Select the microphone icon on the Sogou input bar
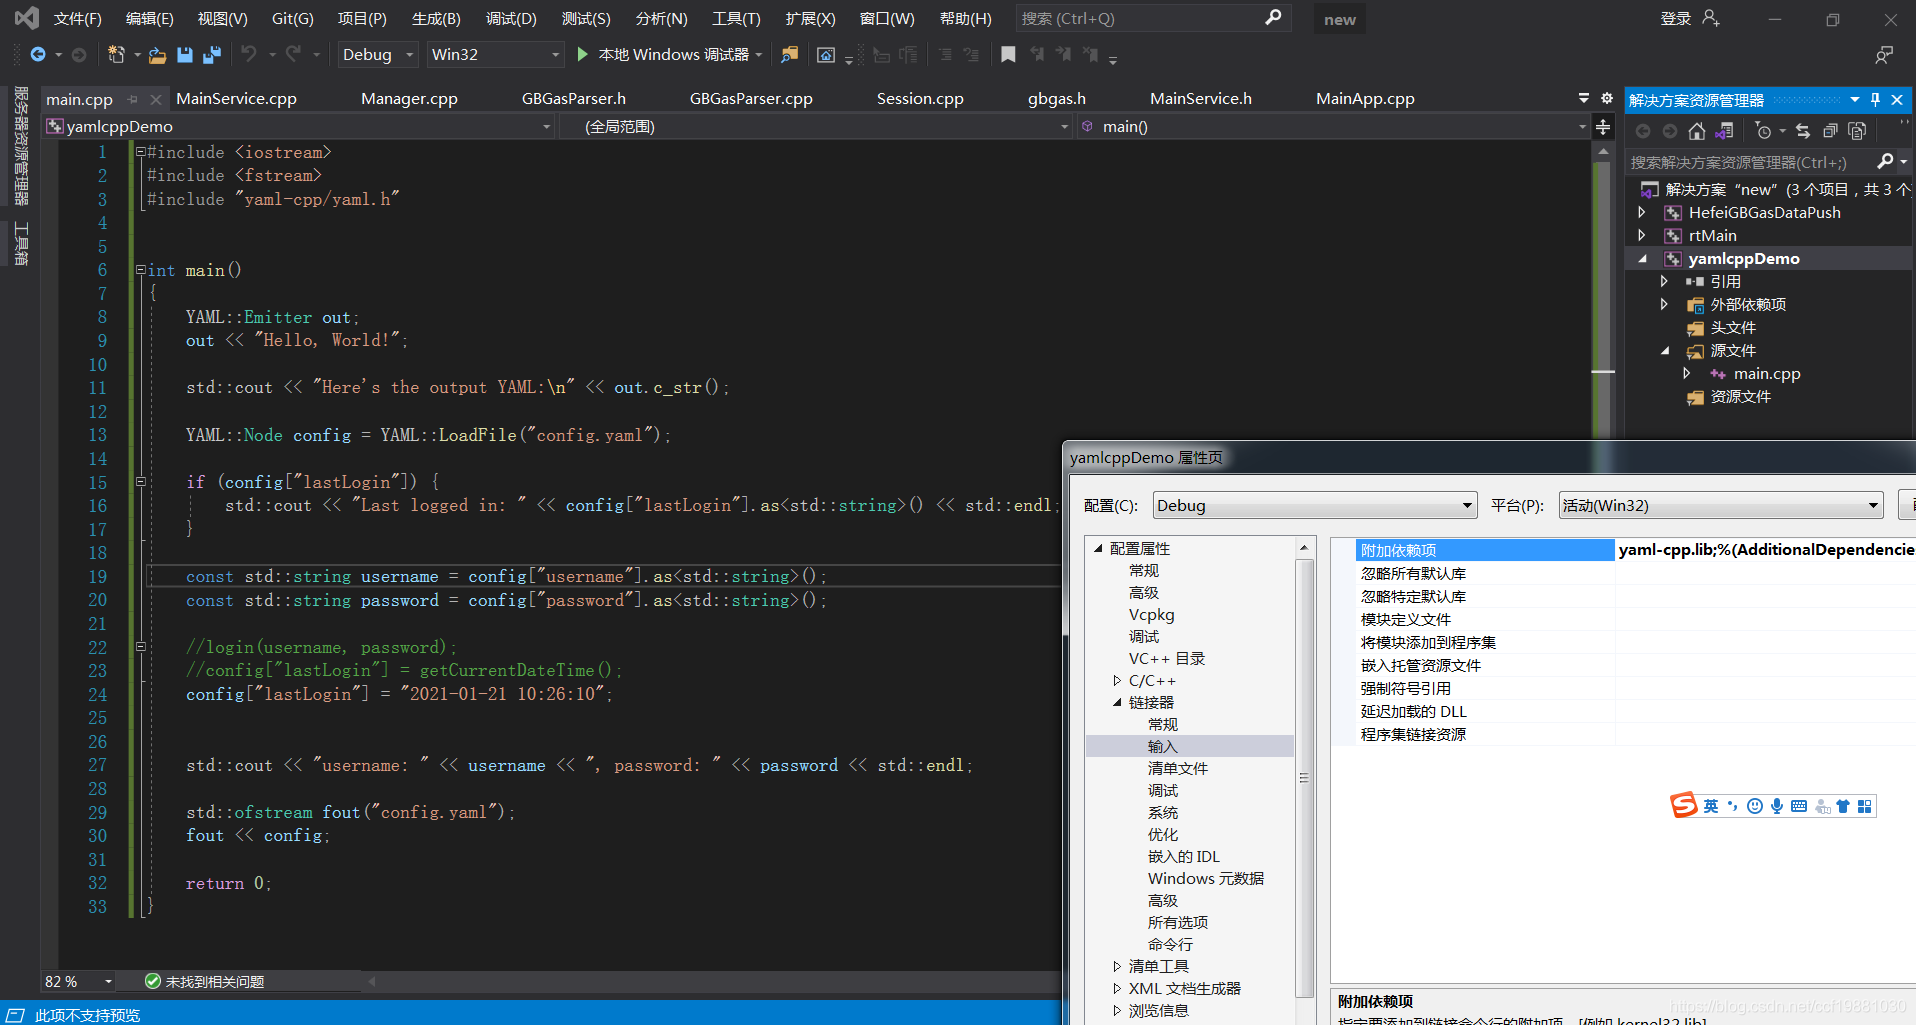 [x=1777, y=805]
